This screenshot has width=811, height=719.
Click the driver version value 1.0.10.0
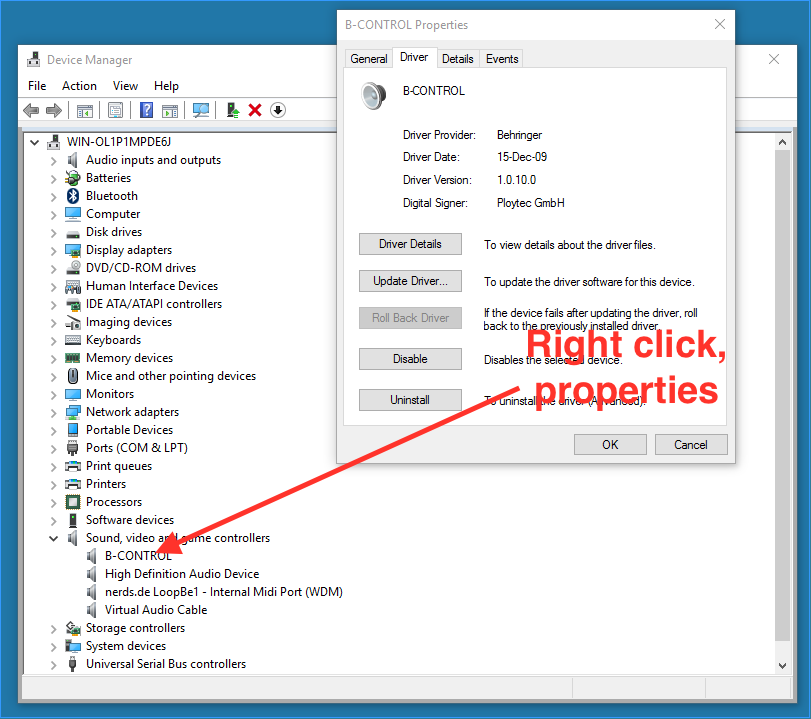point(517,180)
